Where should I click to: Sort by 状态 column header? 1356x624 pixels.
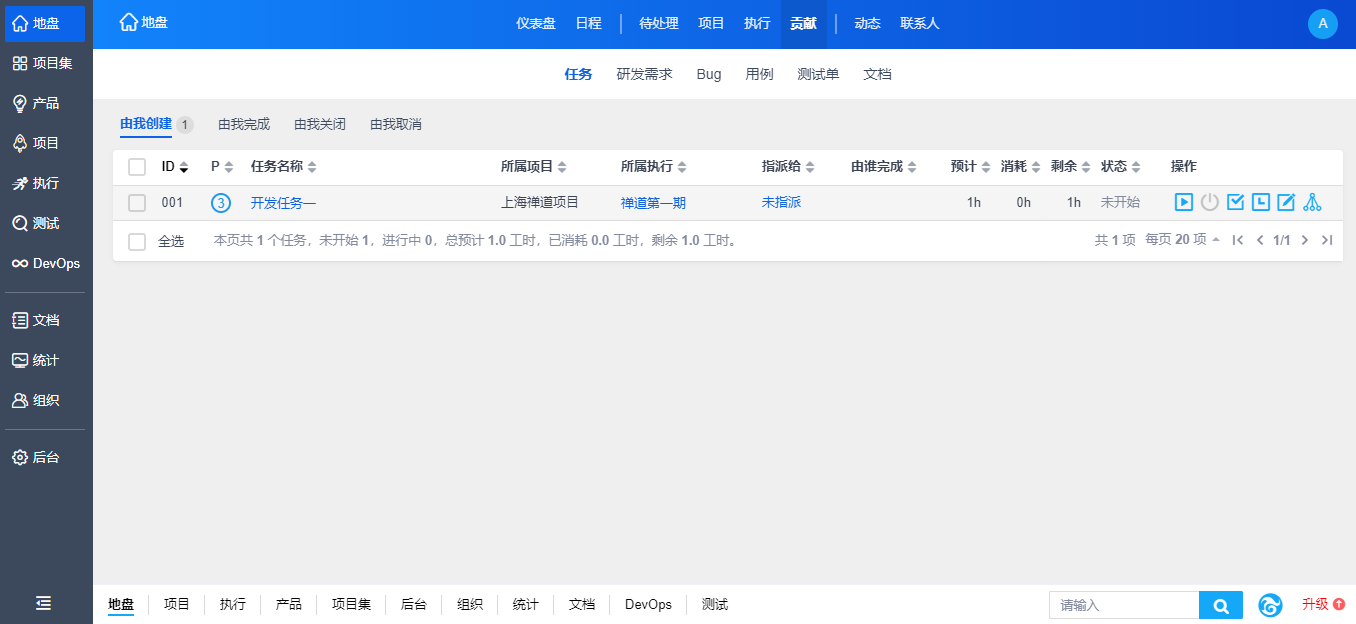point(1120,167)
